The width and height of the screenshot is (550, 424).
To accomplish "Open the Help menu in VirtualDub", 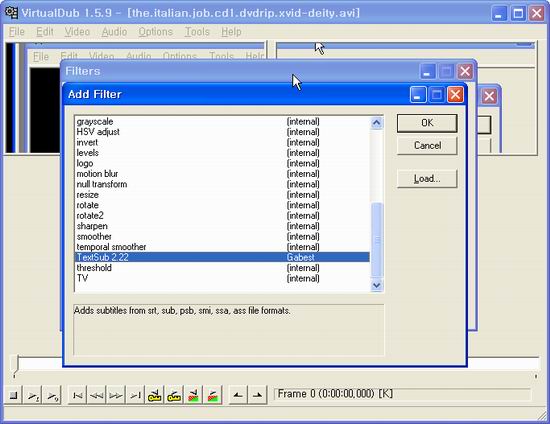I will (x=231, y=32).
